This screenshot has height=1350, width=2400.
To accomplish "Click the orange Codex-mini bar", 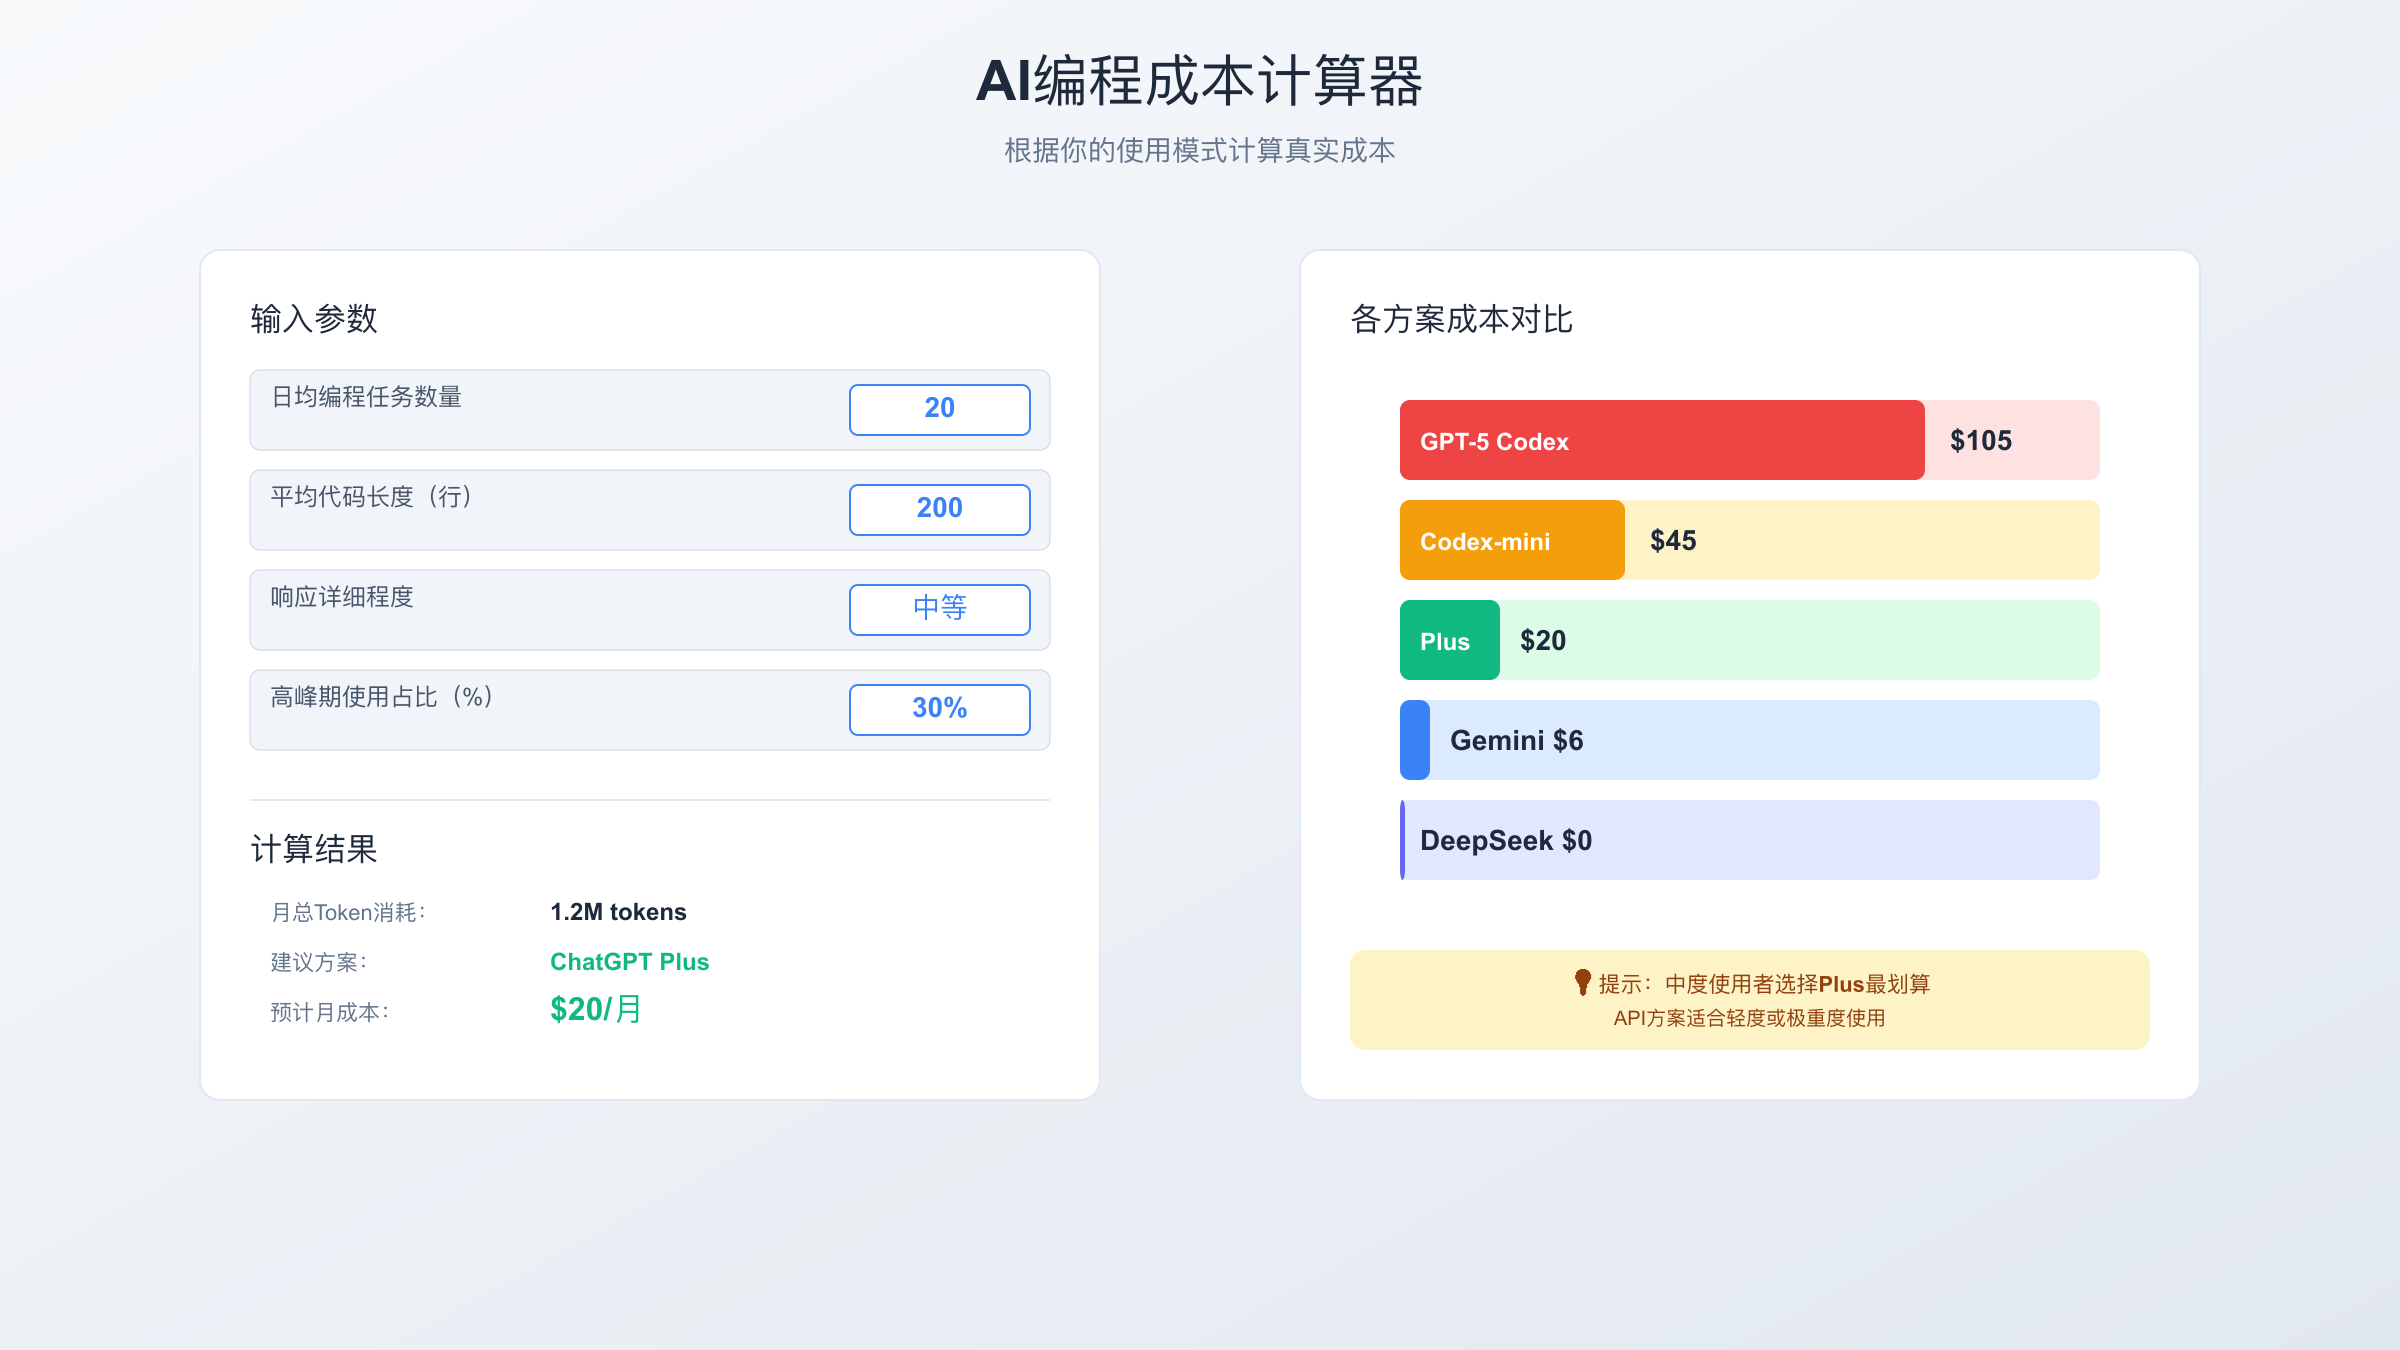I will (x=1512, y=540).
